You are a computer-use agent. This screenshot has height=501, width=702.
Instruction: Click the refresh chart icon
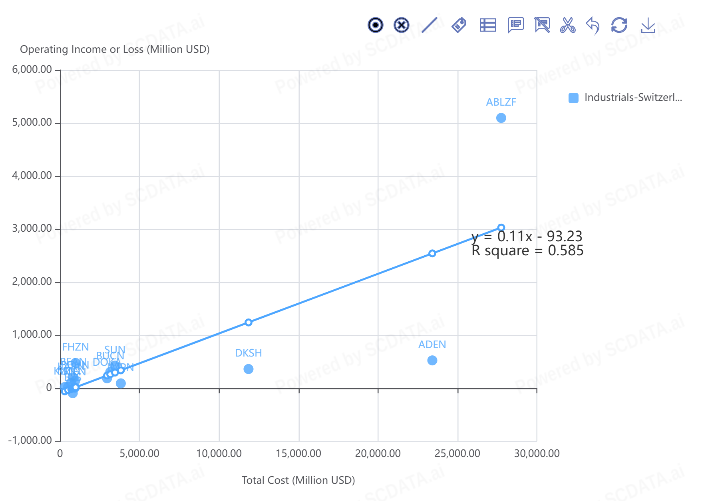click(x=619, y=25)
